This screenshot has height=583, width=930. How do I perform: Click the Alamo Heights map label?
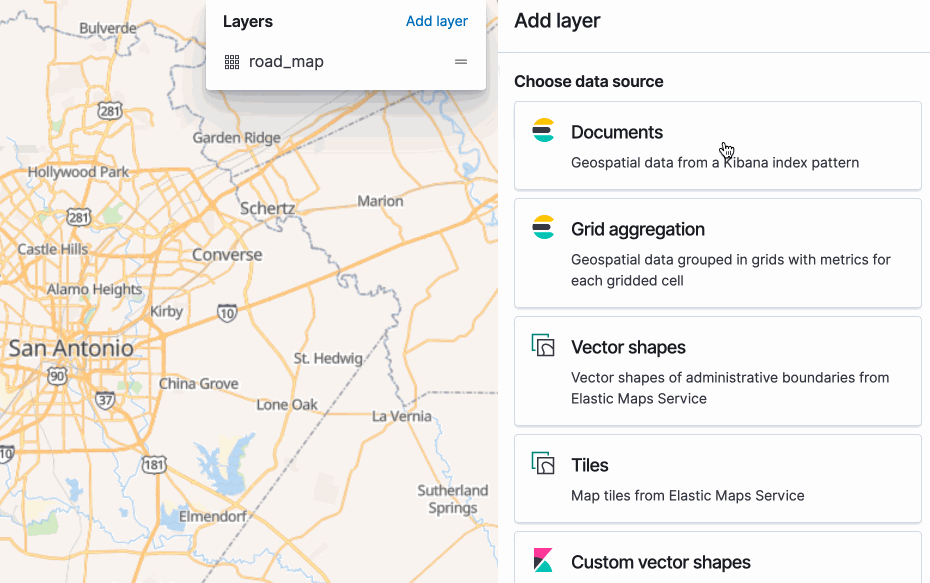(94, 289)
